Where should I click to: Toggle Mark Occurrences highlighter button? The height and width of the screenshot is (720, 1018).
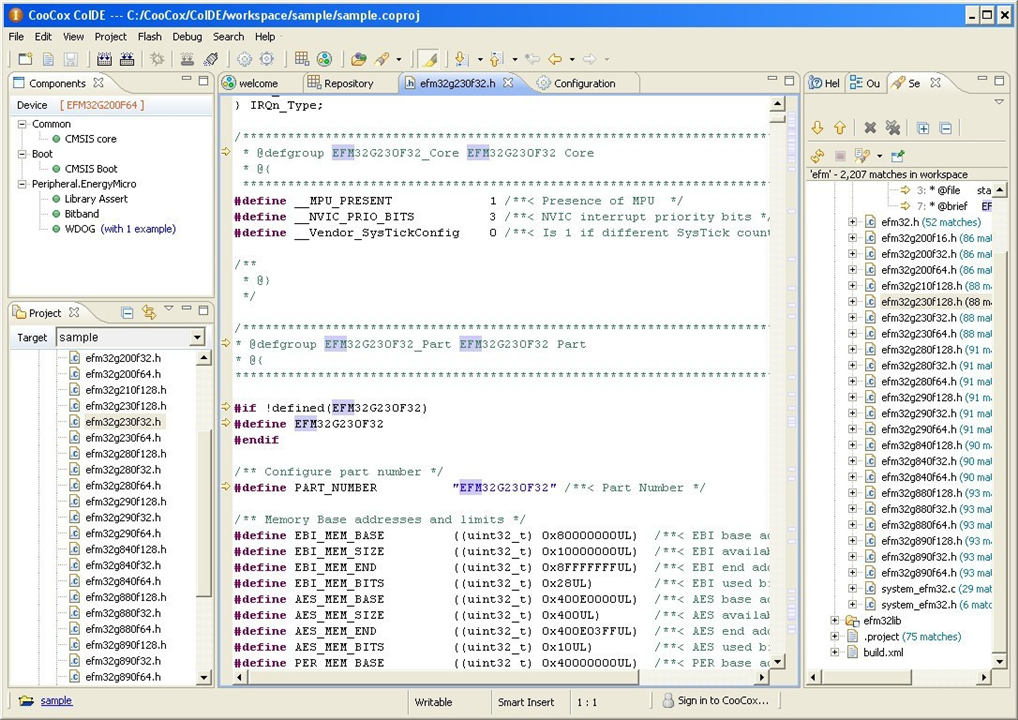tap(428, 60)
